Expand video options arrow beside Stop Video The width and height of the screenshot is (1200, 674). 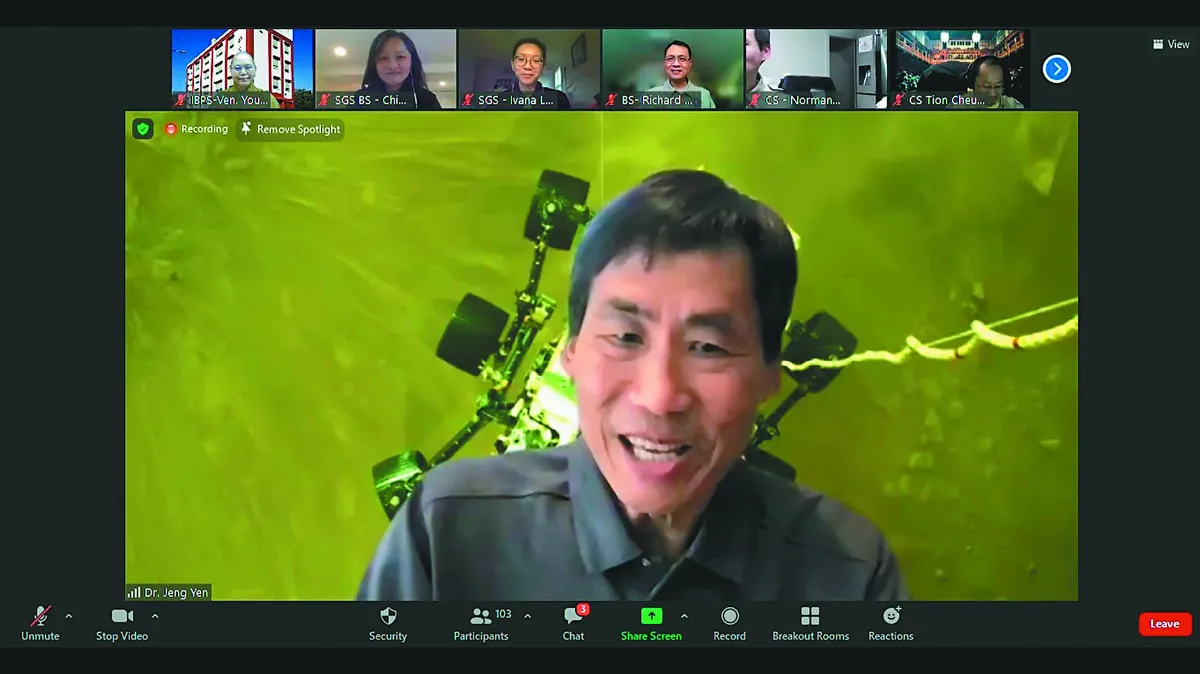tap(154, 616)
